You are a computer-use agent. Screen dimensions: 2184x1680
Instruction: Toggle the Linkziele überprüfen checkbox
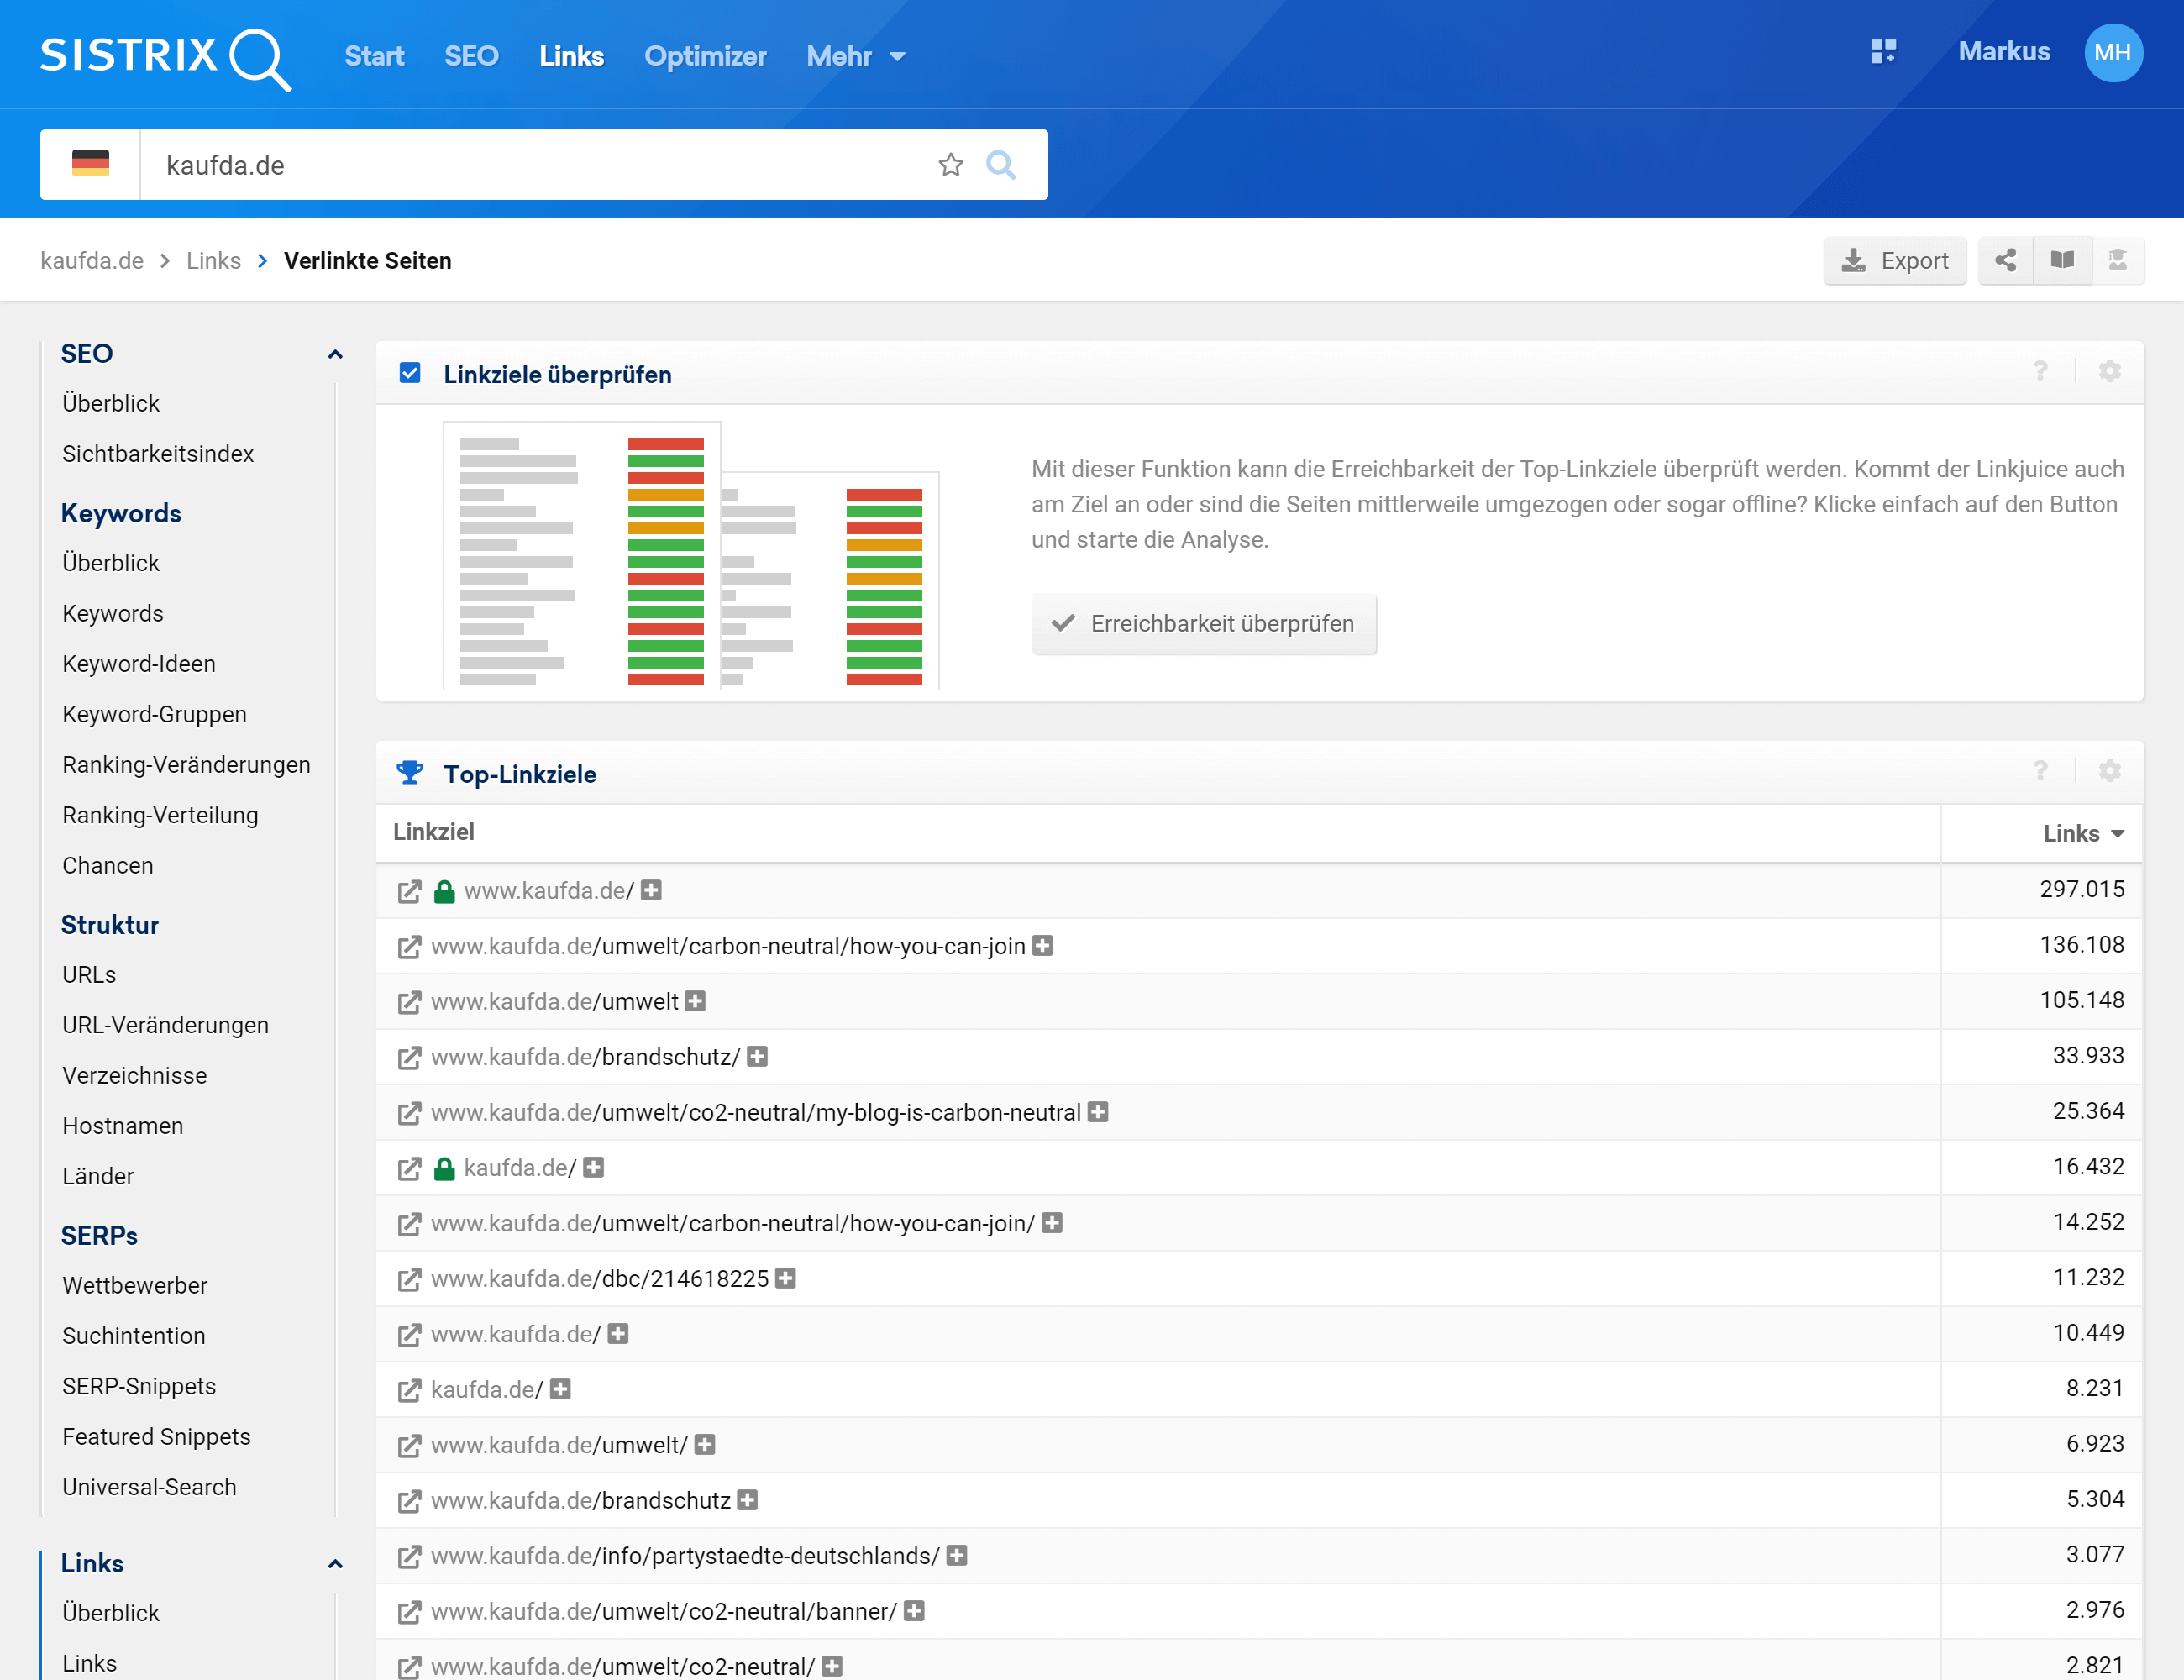click(x=410, y=374)
